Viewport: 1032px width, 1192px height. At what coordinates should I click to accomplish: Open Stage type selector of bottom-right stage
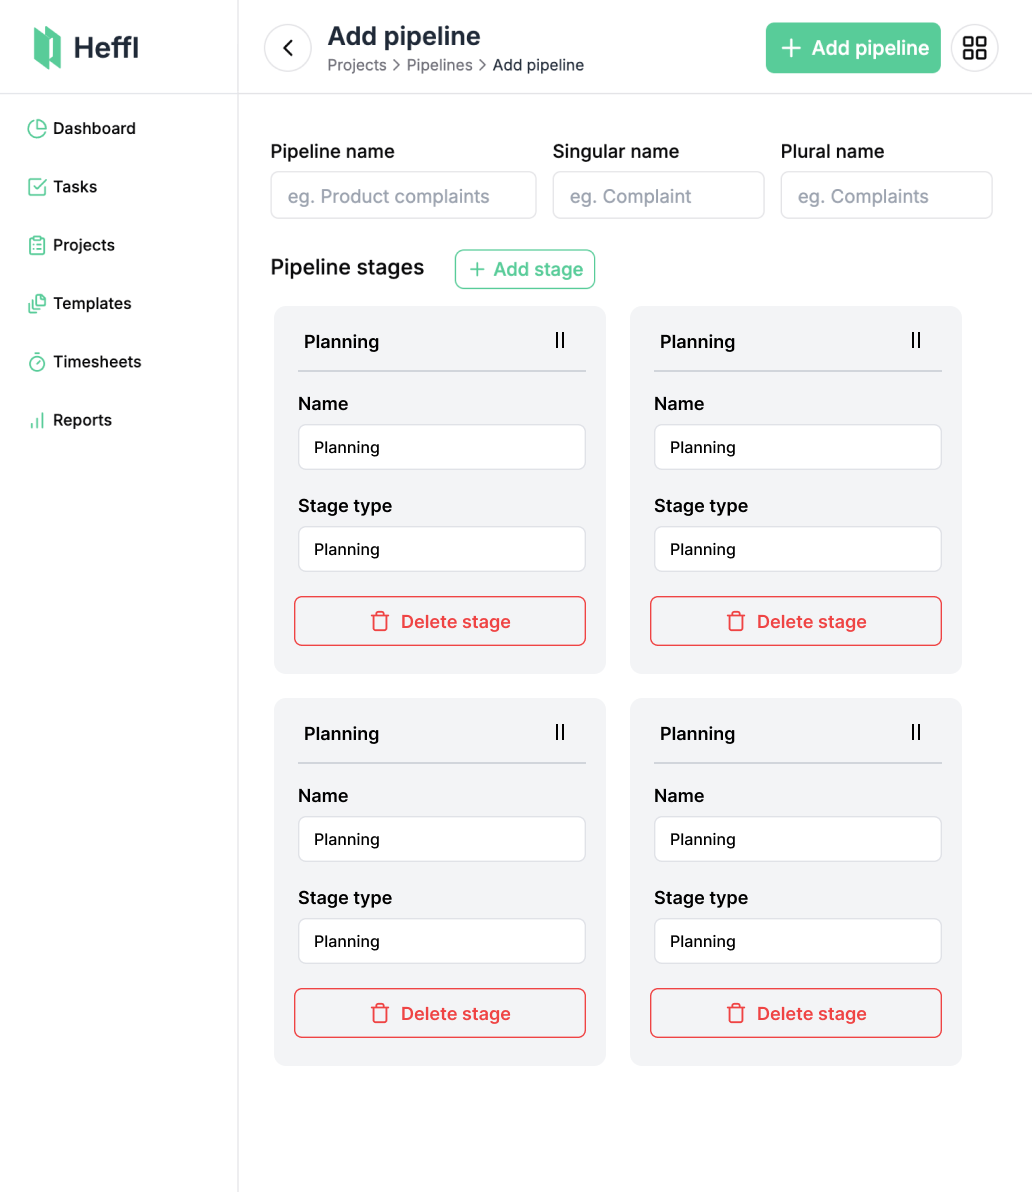pos(798,941)
